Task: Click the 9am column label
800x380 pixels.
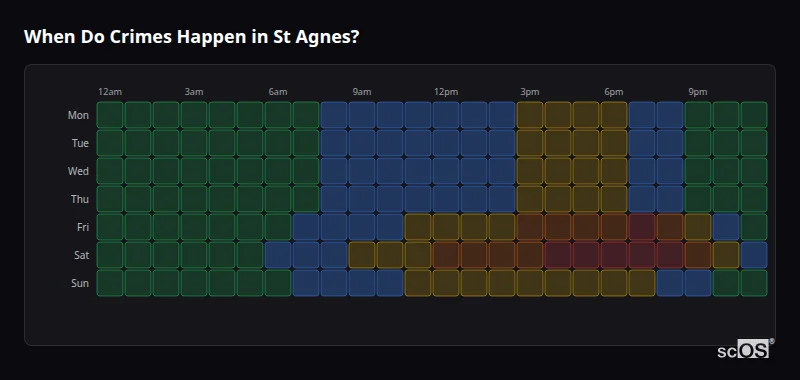Action: coord(362,92)
